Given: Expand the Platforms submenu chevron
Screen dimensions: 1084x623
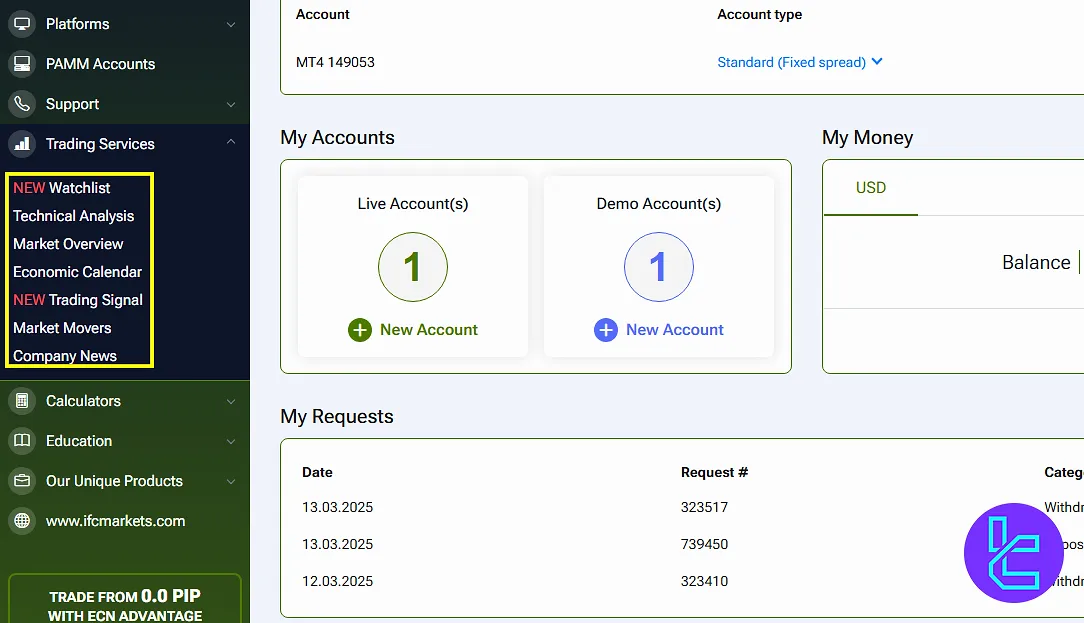Looking at the screenshot, I should click(x=231, y=24).
